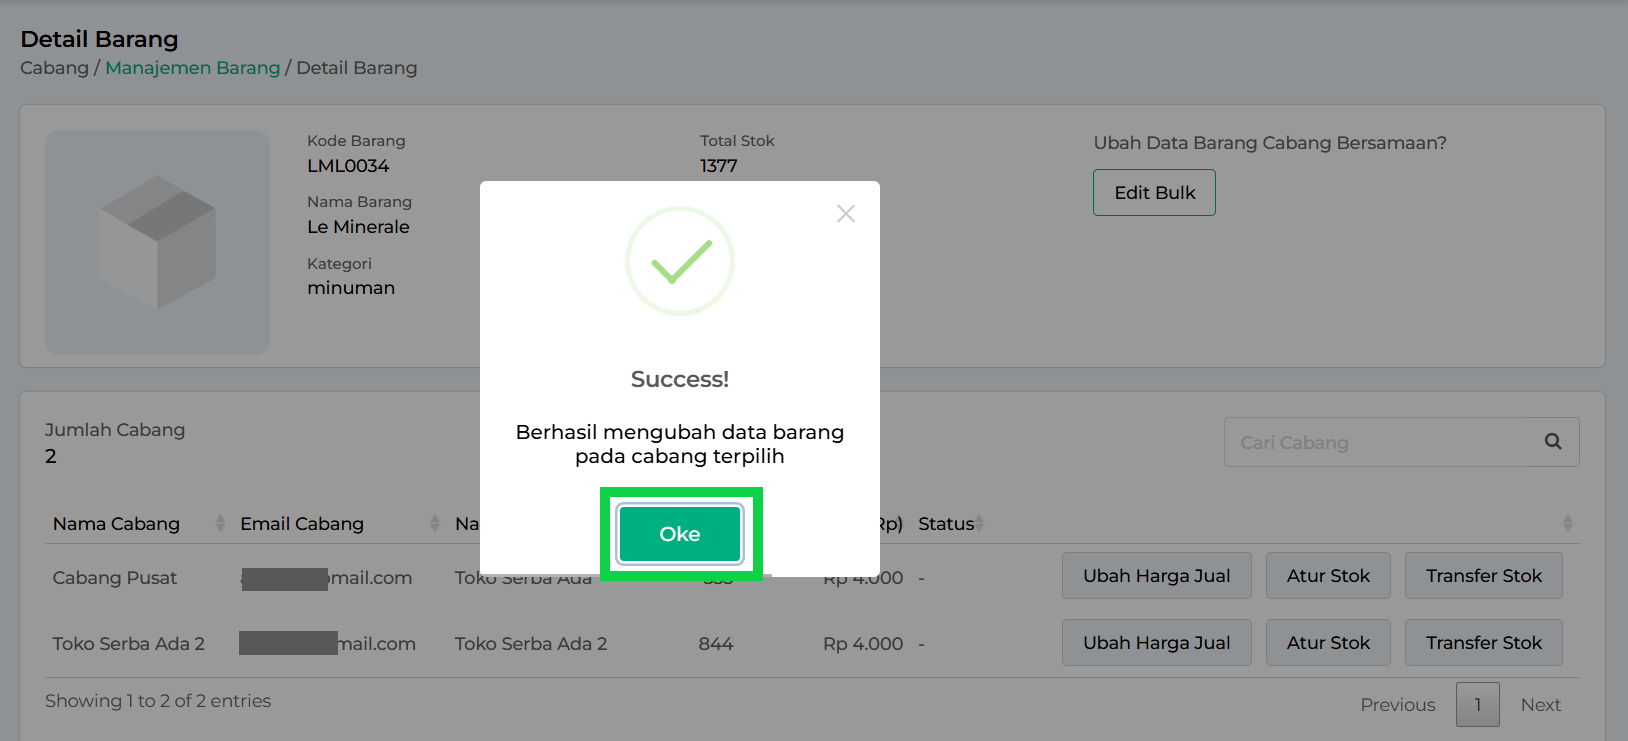Open Edit Bulk for branch item data
This screenshot has width=1628, height=741.
pyautogui.click(x=1154, y=193)
